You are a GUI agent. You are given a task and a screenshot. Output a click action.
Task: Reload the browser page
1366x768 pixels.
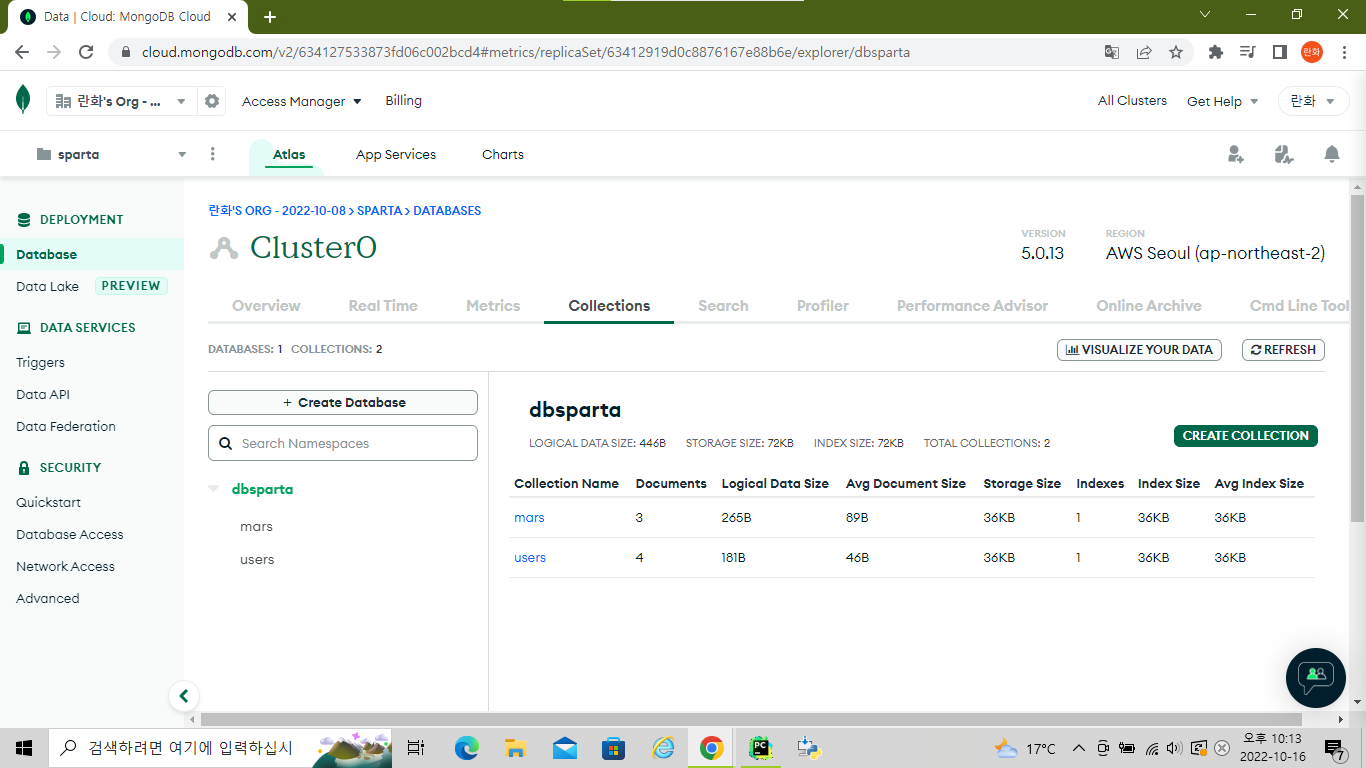tap(86, 52)
